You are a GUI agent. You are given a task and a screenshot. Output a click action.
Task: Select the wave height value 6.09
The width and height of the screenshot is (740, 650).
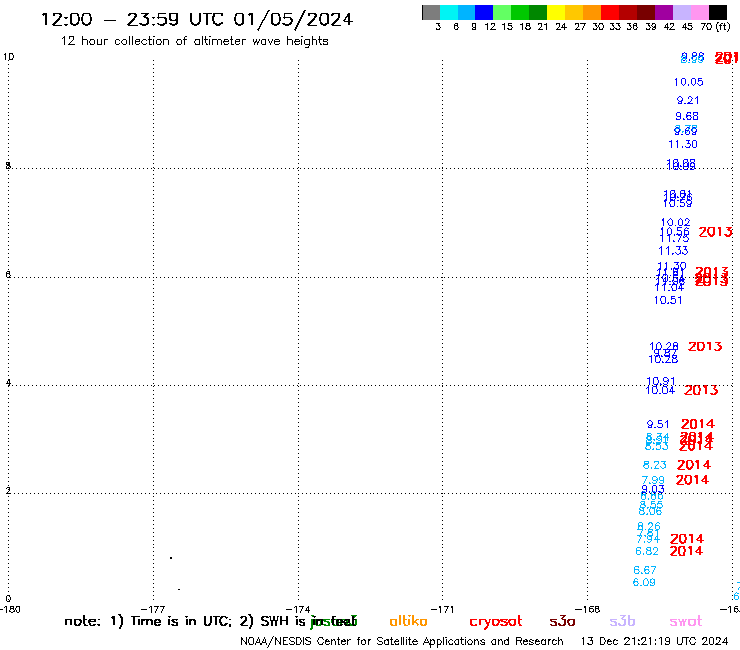click(644, 582)
